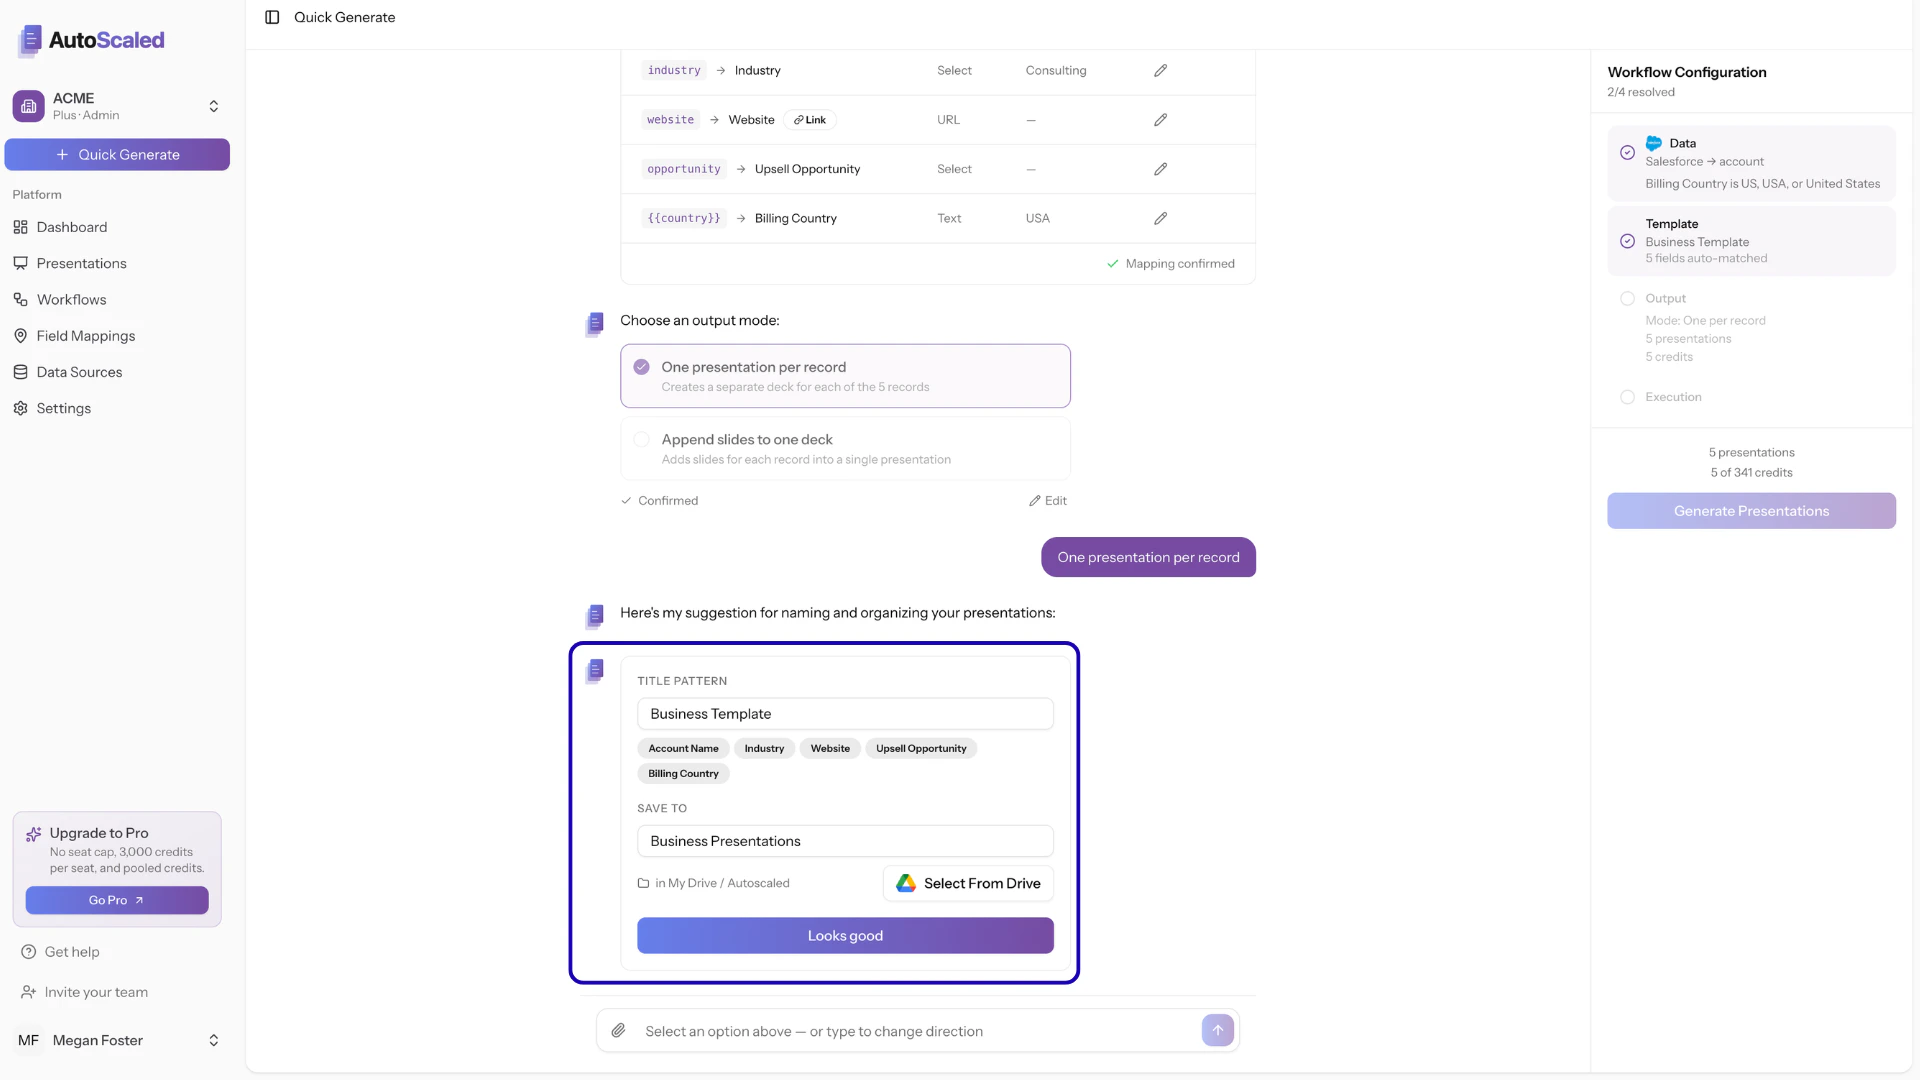Go to the Presentations page

click(x=81, y=263)
